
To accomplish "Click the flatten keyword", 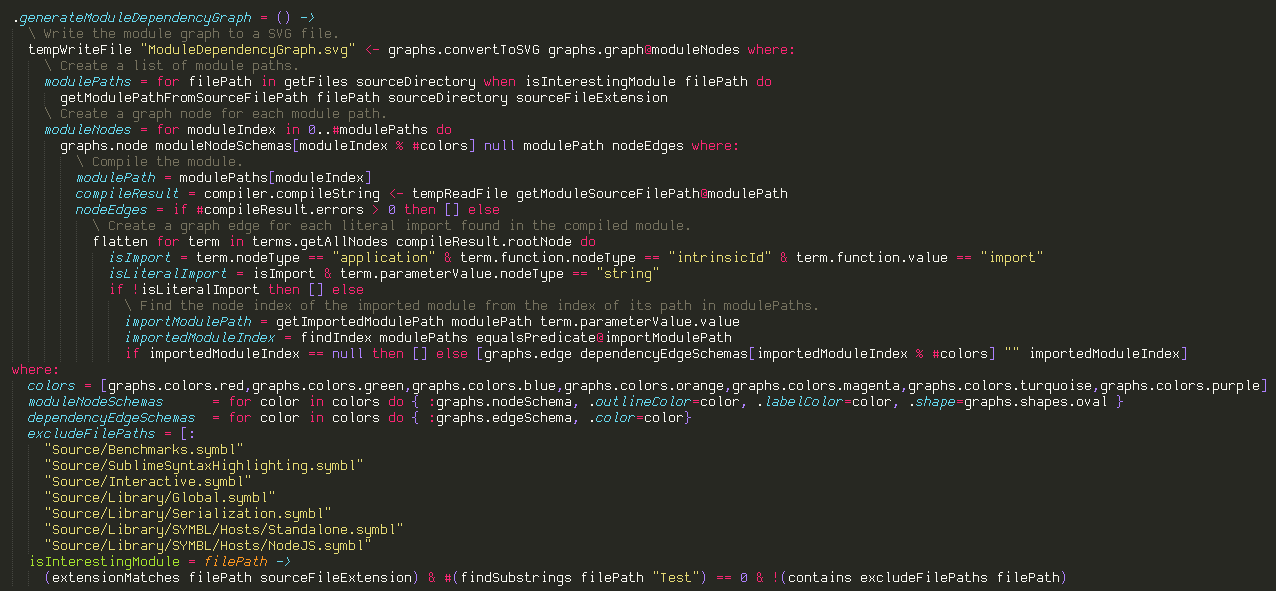I will click(120, 241).
